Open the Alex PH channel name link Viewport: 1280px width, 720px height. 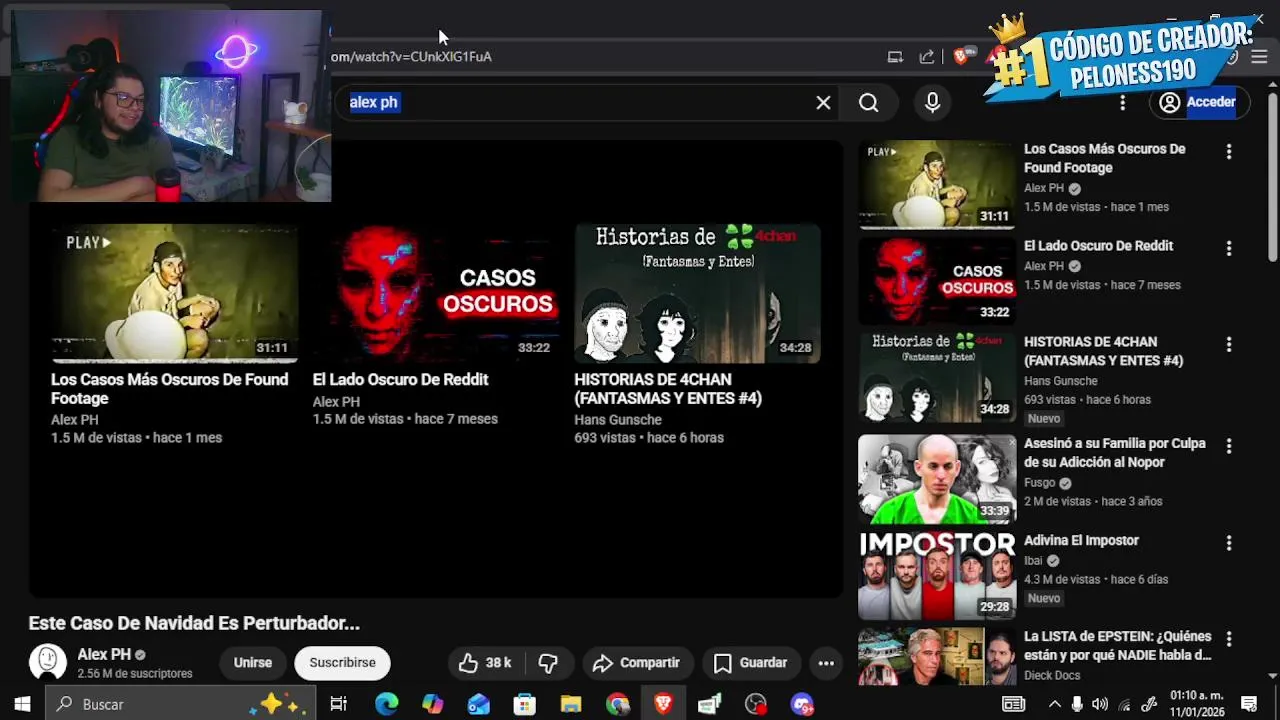[104, 654]
